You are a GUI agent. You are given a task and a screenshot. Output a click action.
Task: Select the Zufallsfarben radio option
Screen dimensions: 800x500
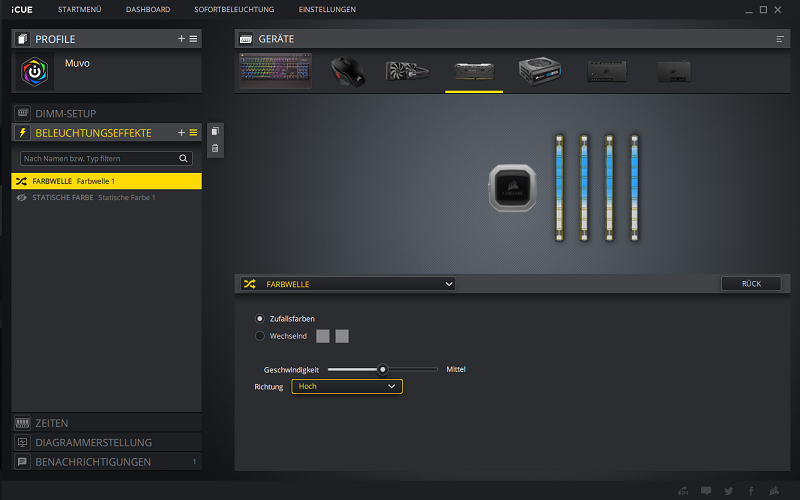260,319
